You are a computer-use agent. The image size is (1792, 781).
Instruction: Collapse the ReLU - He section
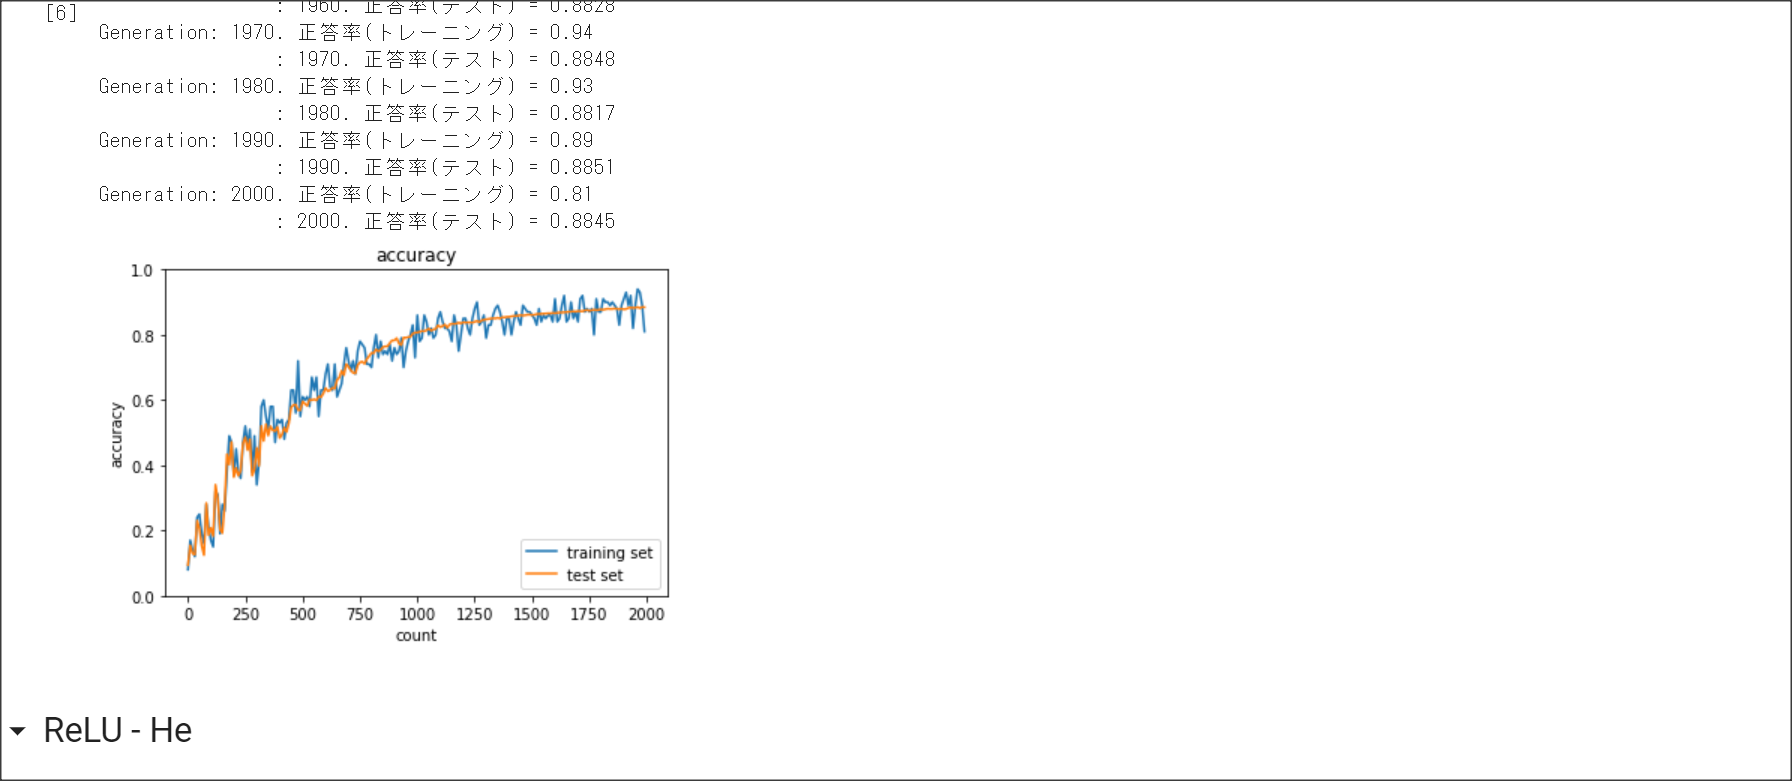click(17, 731)
